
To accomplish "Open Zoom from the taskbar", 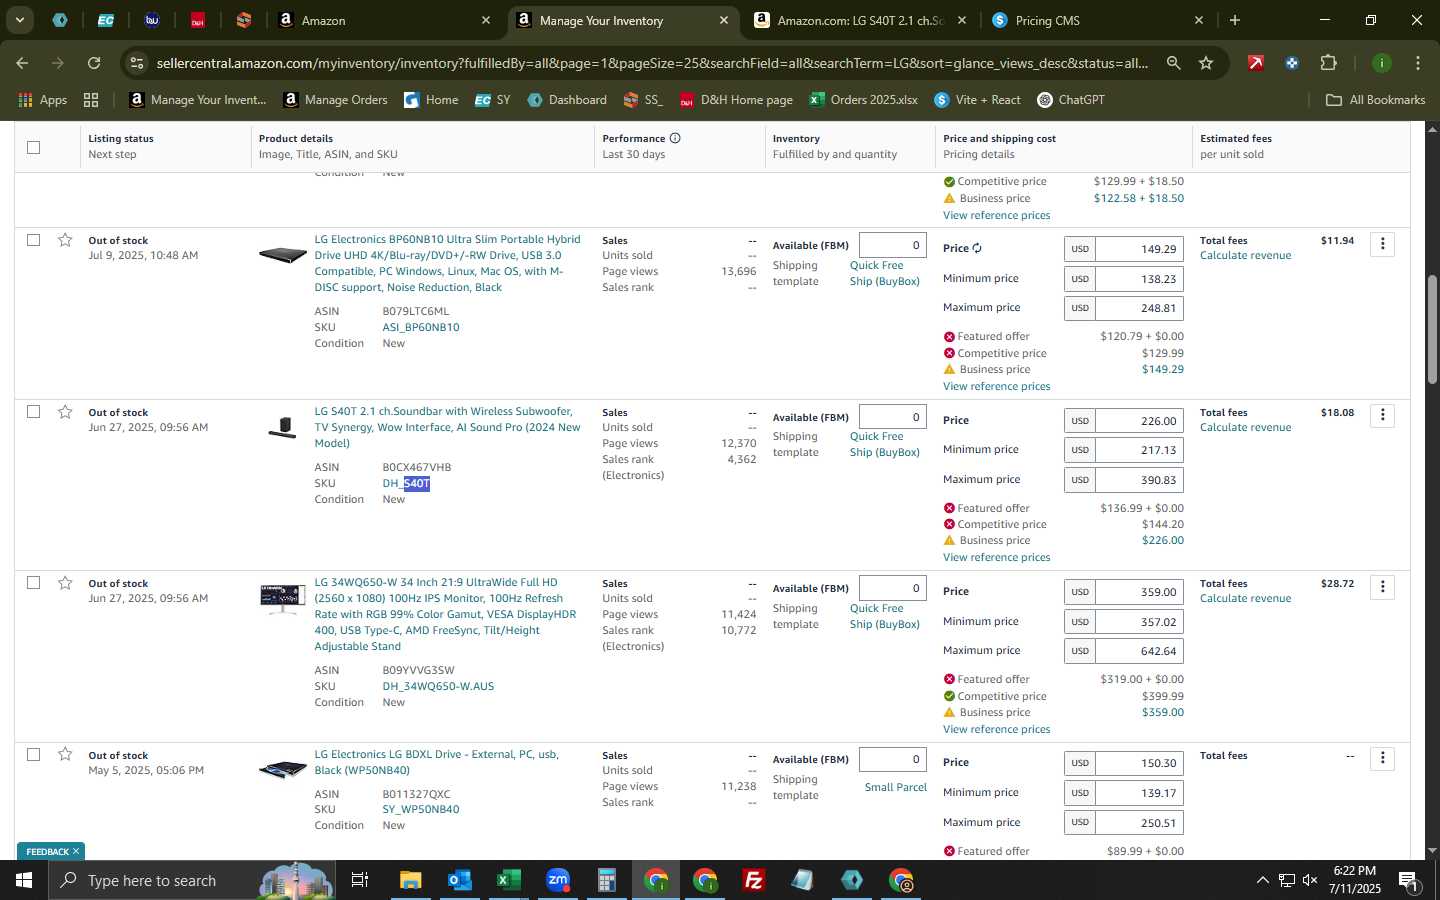I will [x=557, y=880].
